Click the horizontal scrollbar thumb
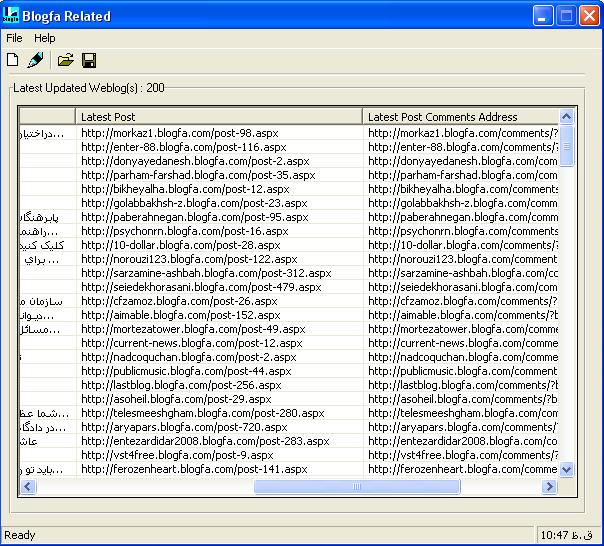 tap(357, 487)
